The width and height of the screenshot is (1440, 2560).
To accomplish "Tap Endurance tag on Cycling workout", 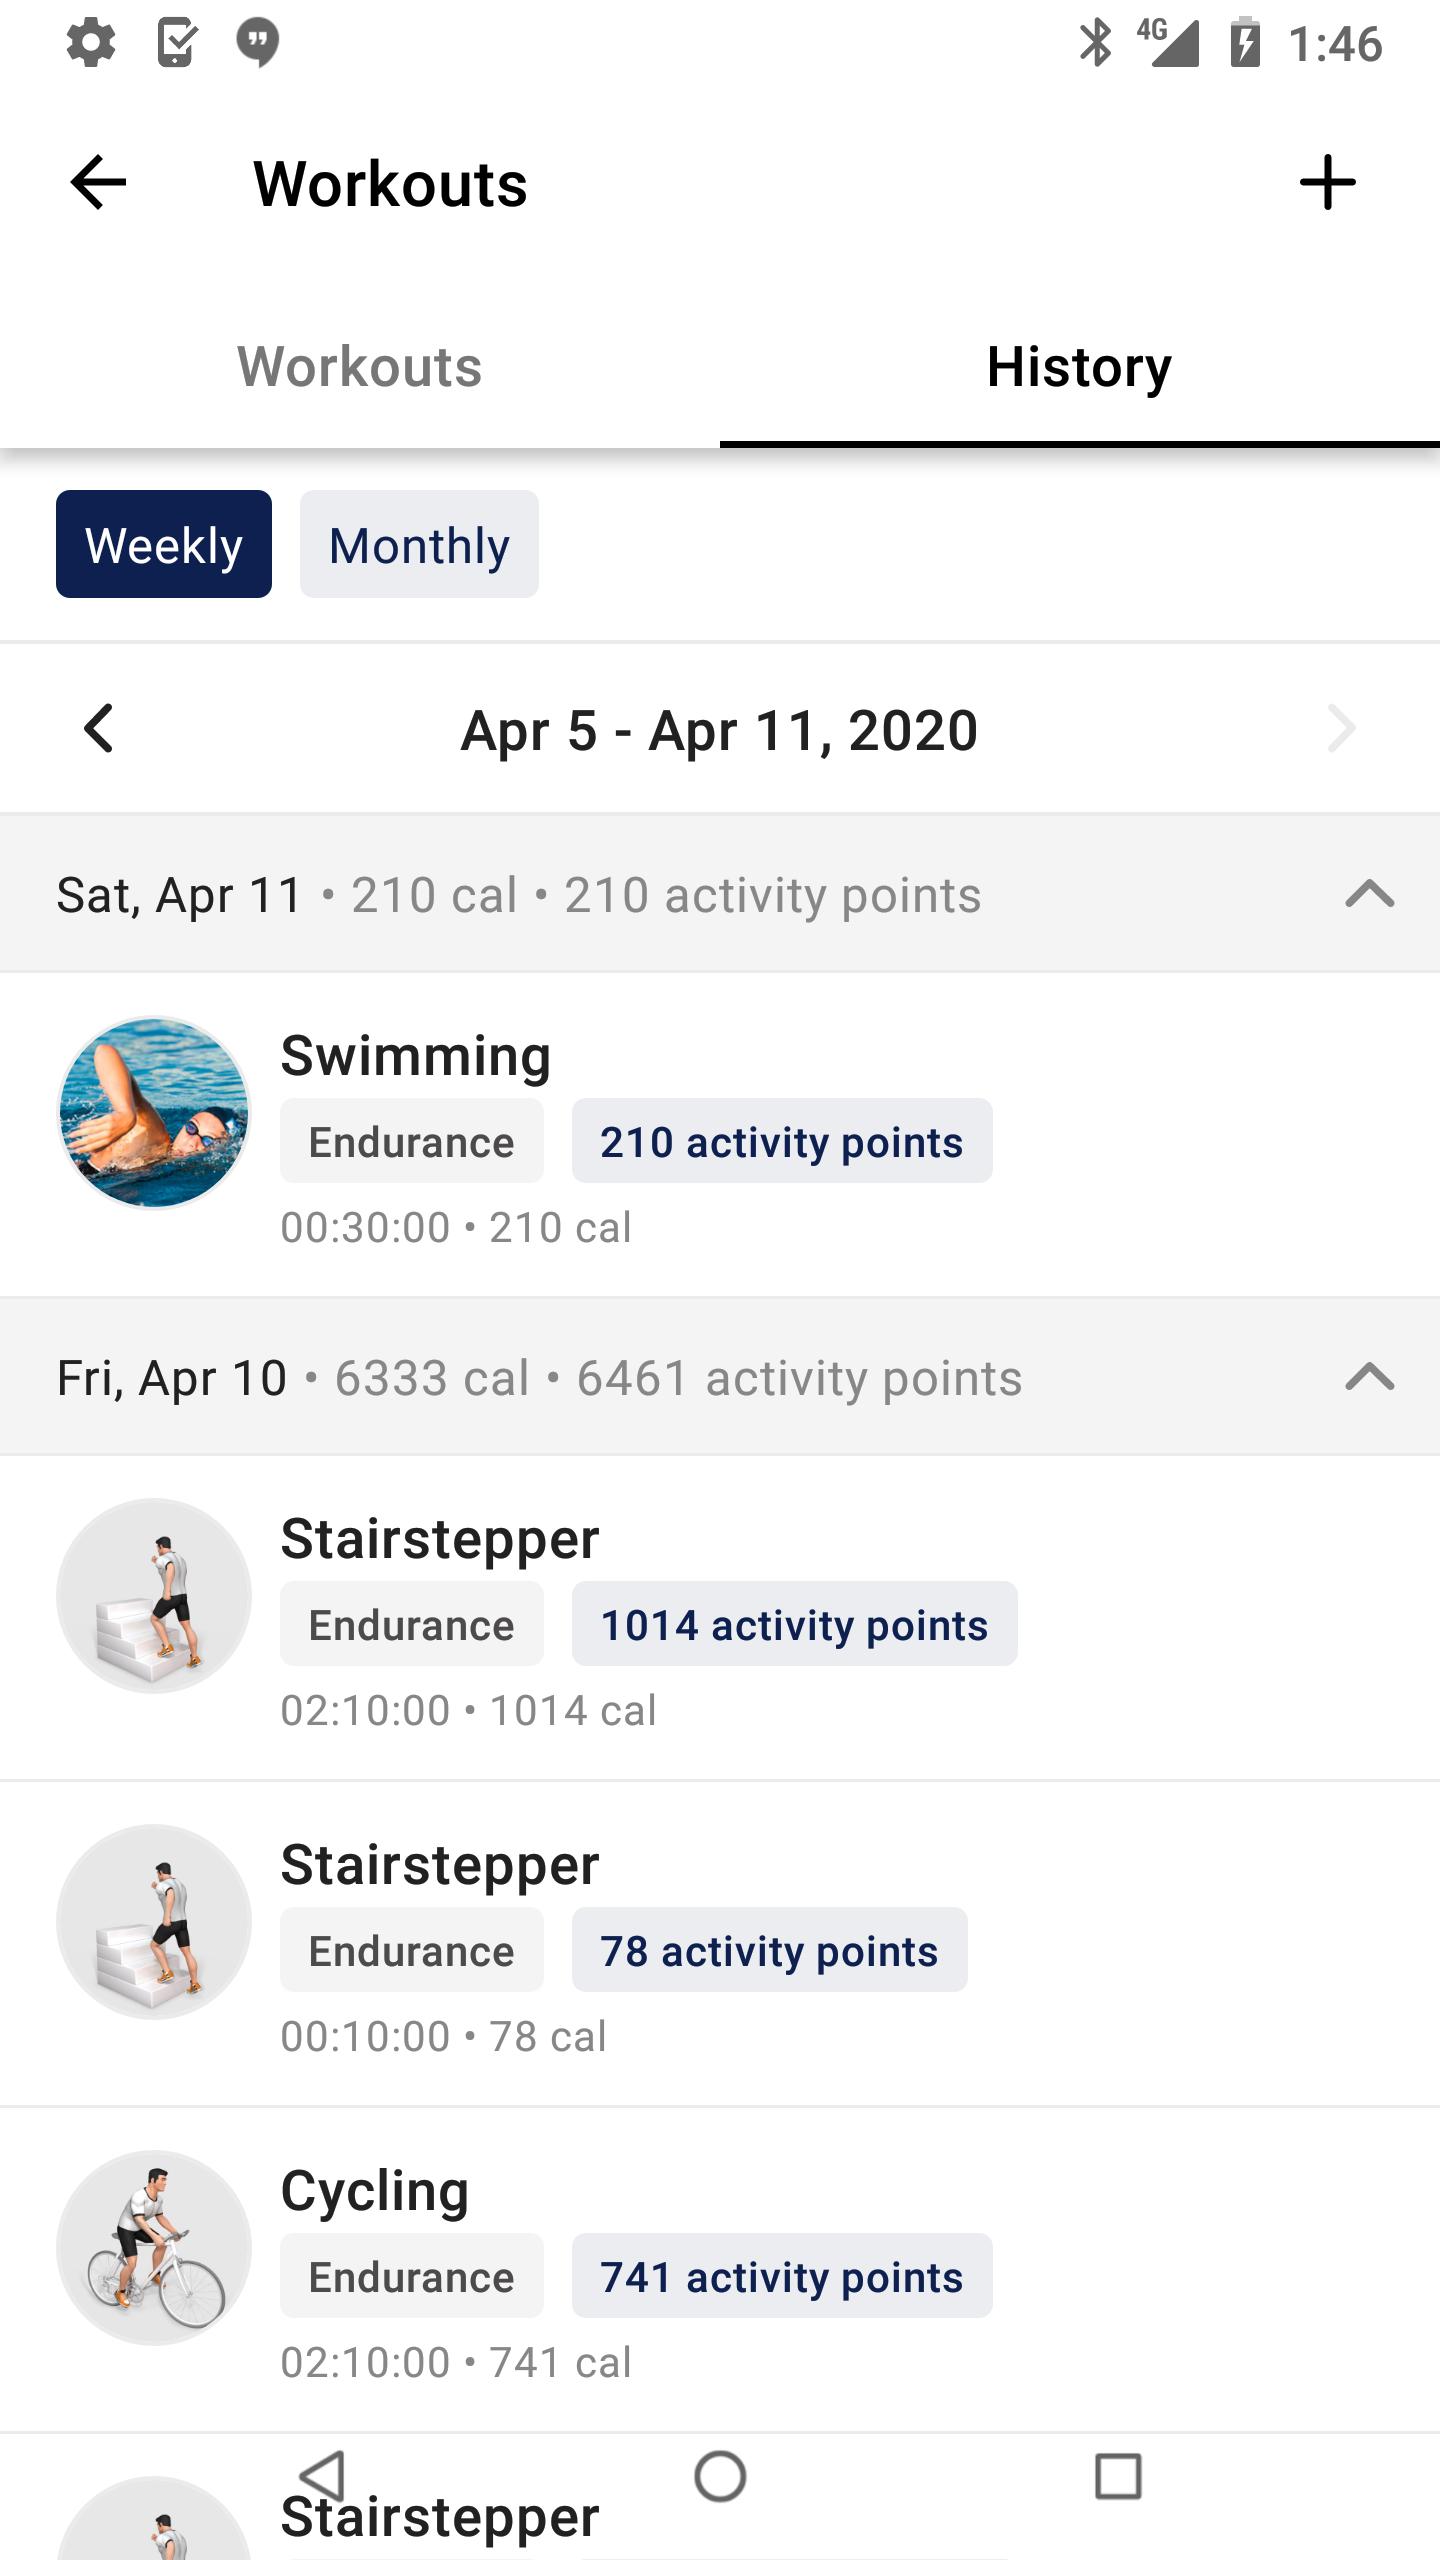I will click(x=412, y=2276).
